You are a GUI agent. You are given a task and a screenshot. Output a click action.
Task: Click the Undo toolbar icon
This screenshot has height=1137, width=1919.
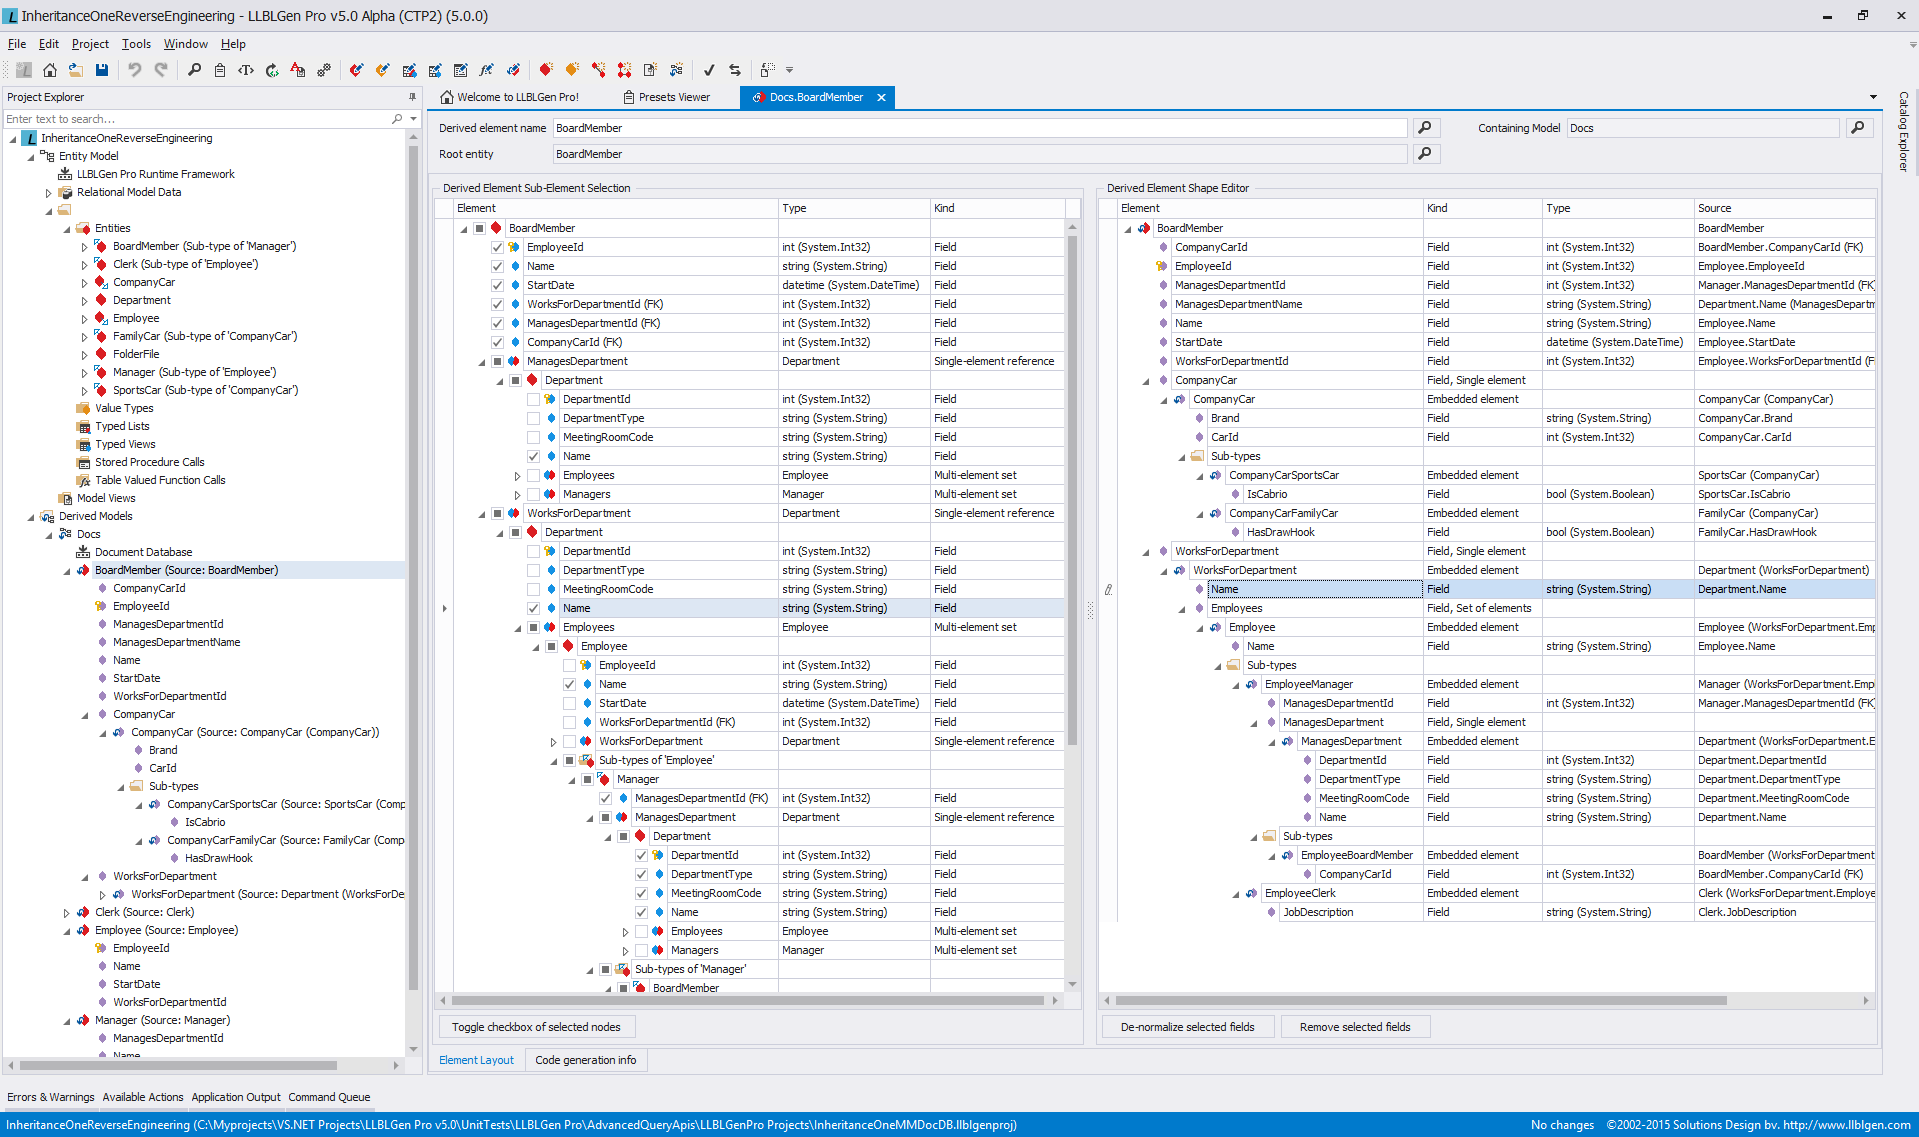pos(134,70)
